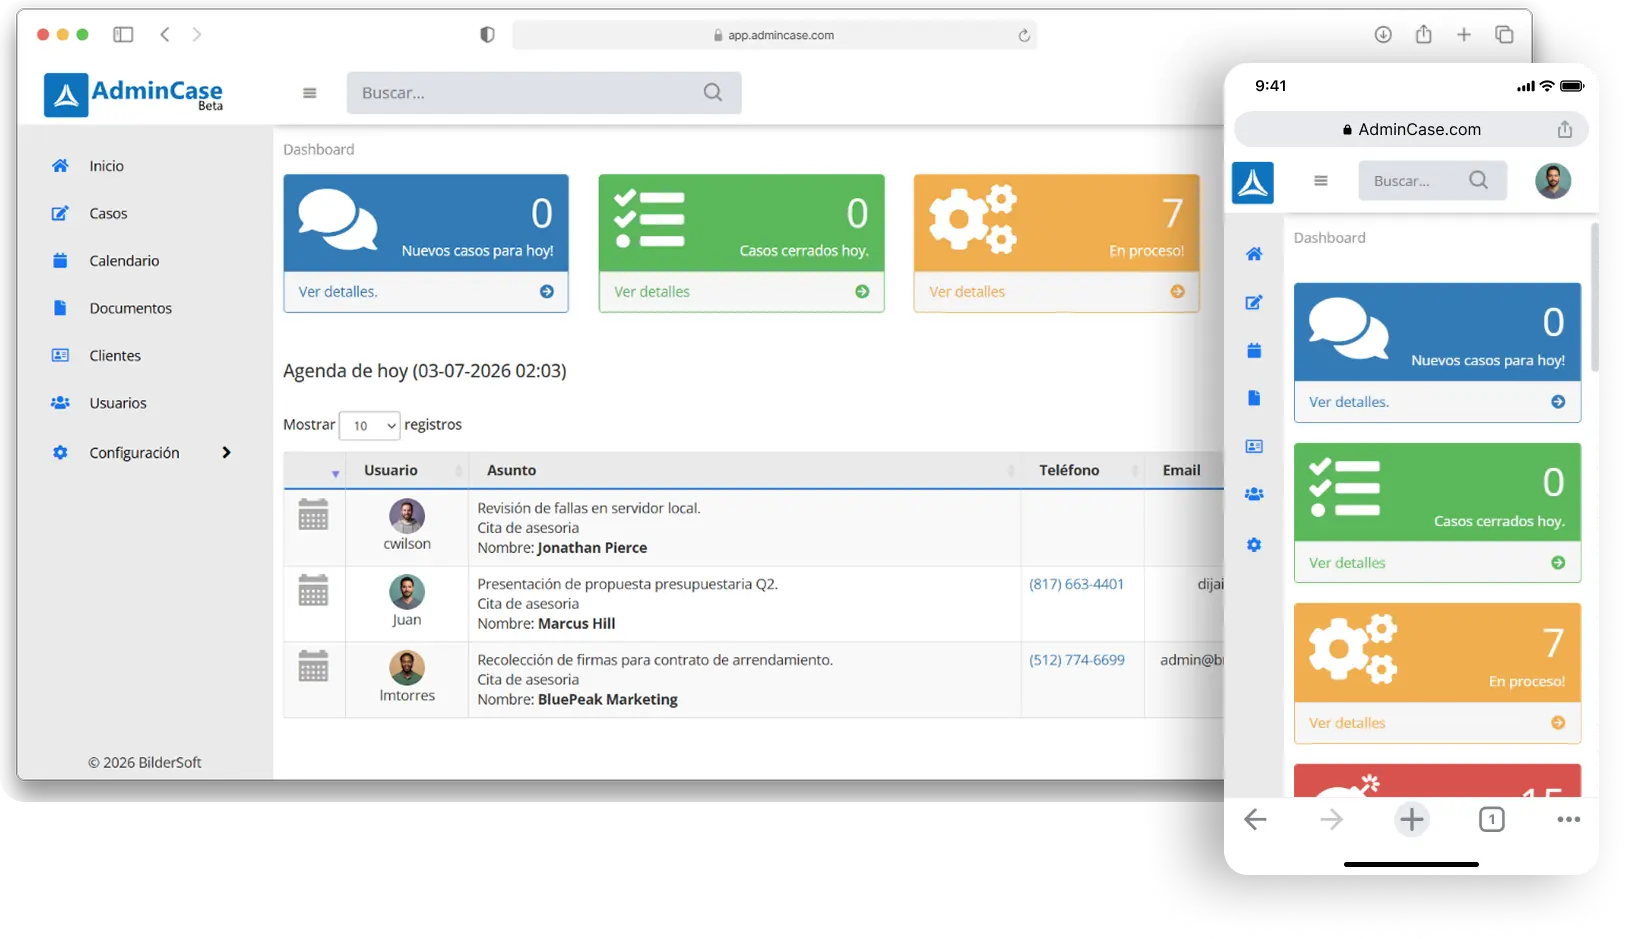The width and height of the screenshot is (1632, 939).
Task: Click the calendar icon in the cwilson agenda row
Action: click(313, 514)
